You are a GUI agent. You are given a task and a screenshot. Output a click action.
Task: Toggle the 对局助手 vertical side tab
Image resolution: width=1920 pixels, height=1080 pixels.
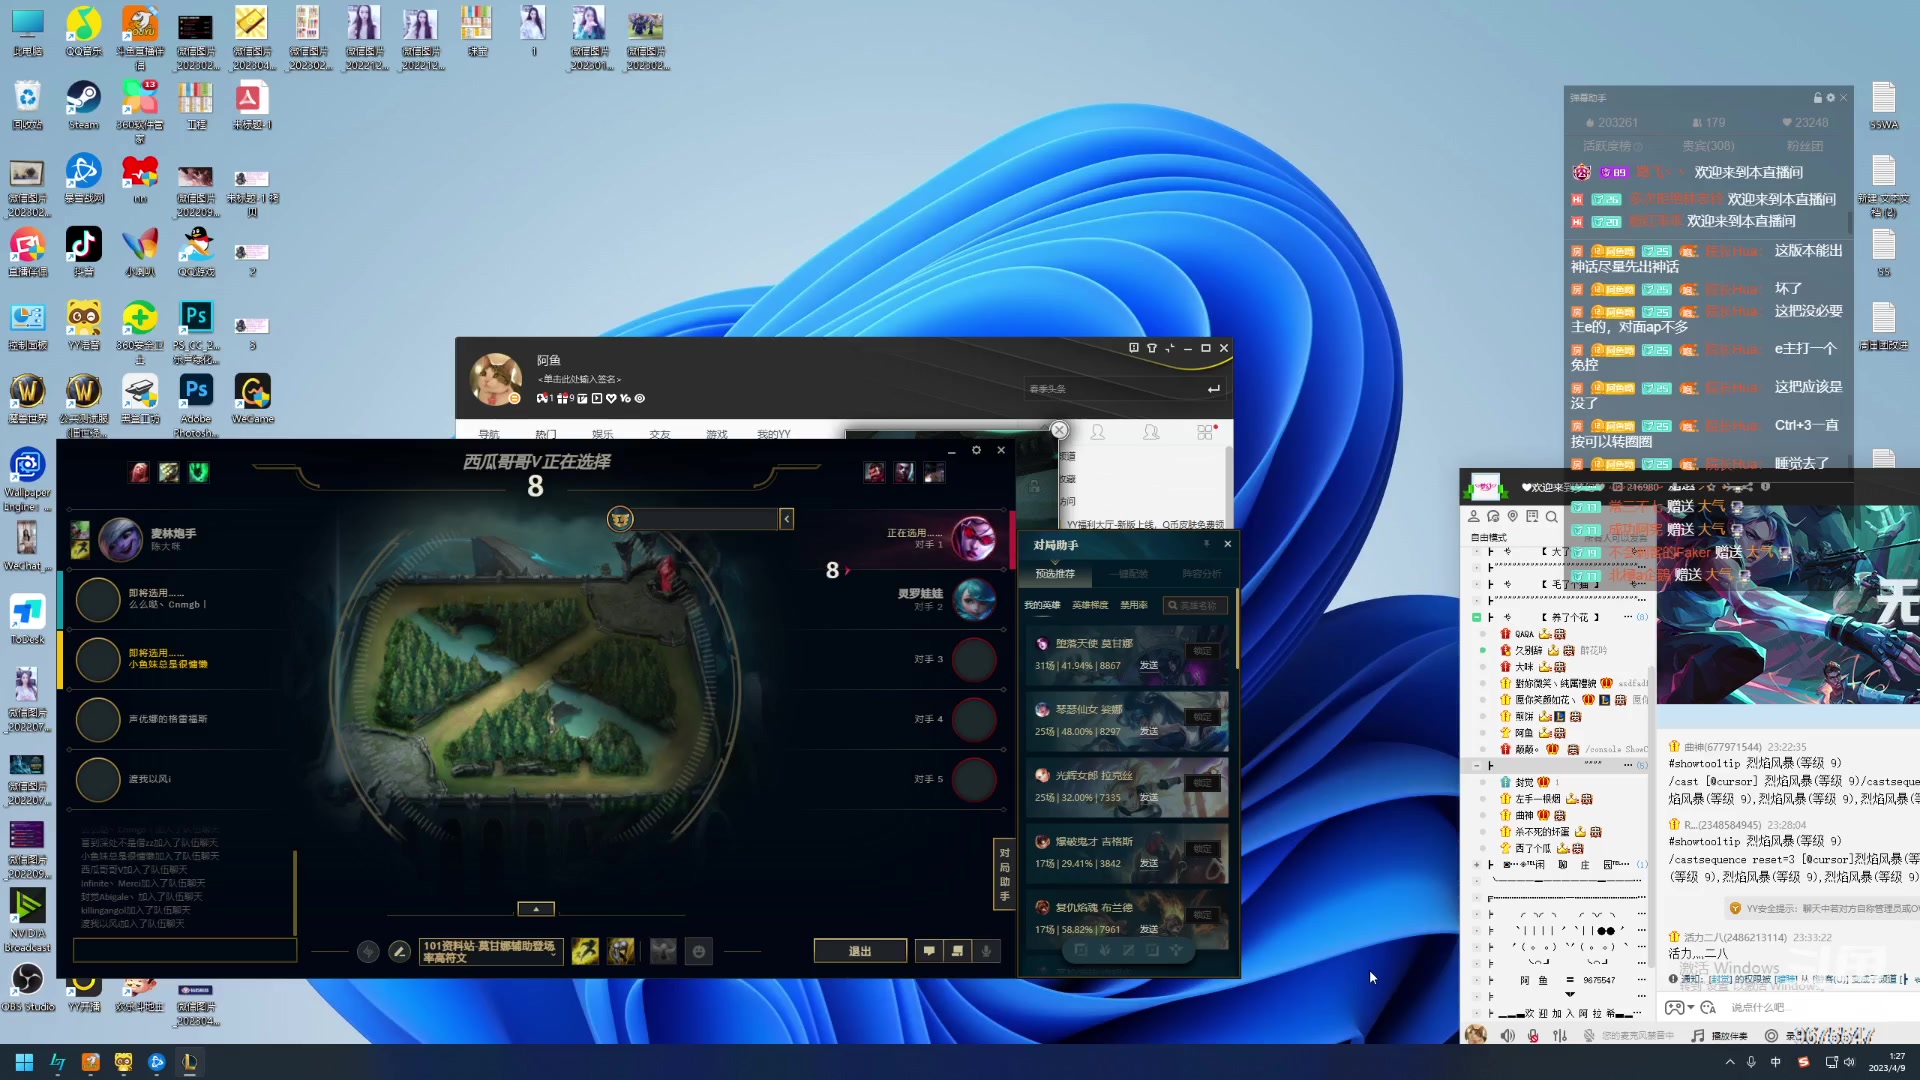tap(1004, 874)
